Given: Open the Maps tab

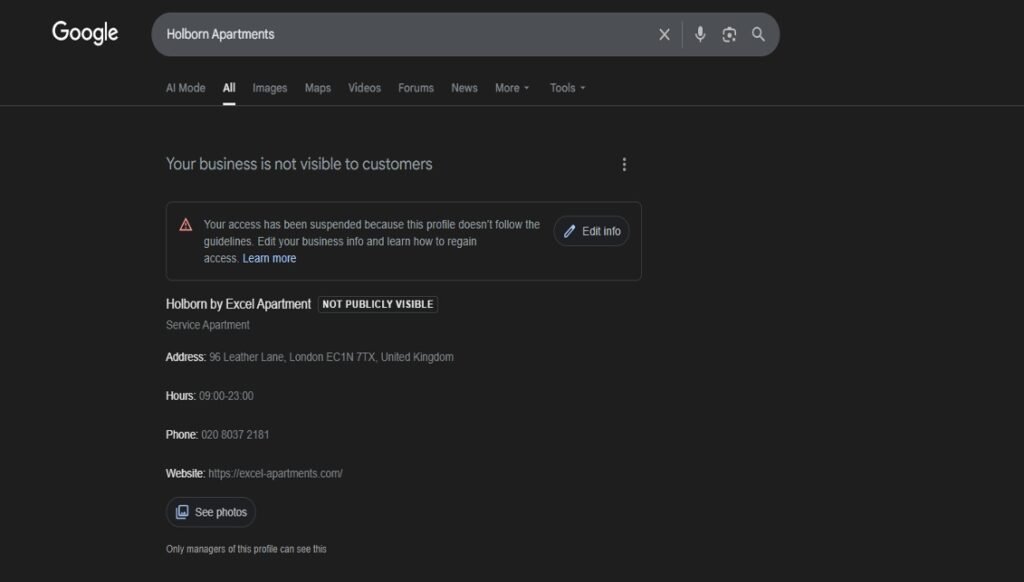Looking at the screenshot, I should pos(317,88).
